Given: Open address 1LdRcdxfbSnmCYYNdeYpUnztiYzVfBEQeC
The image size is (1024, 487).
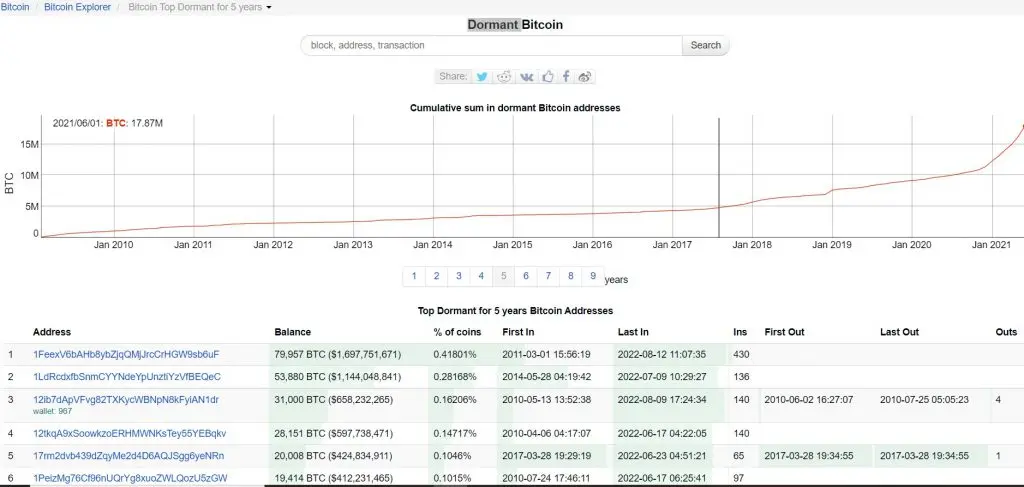Looking at the screenshot, I should pos(127,377).
